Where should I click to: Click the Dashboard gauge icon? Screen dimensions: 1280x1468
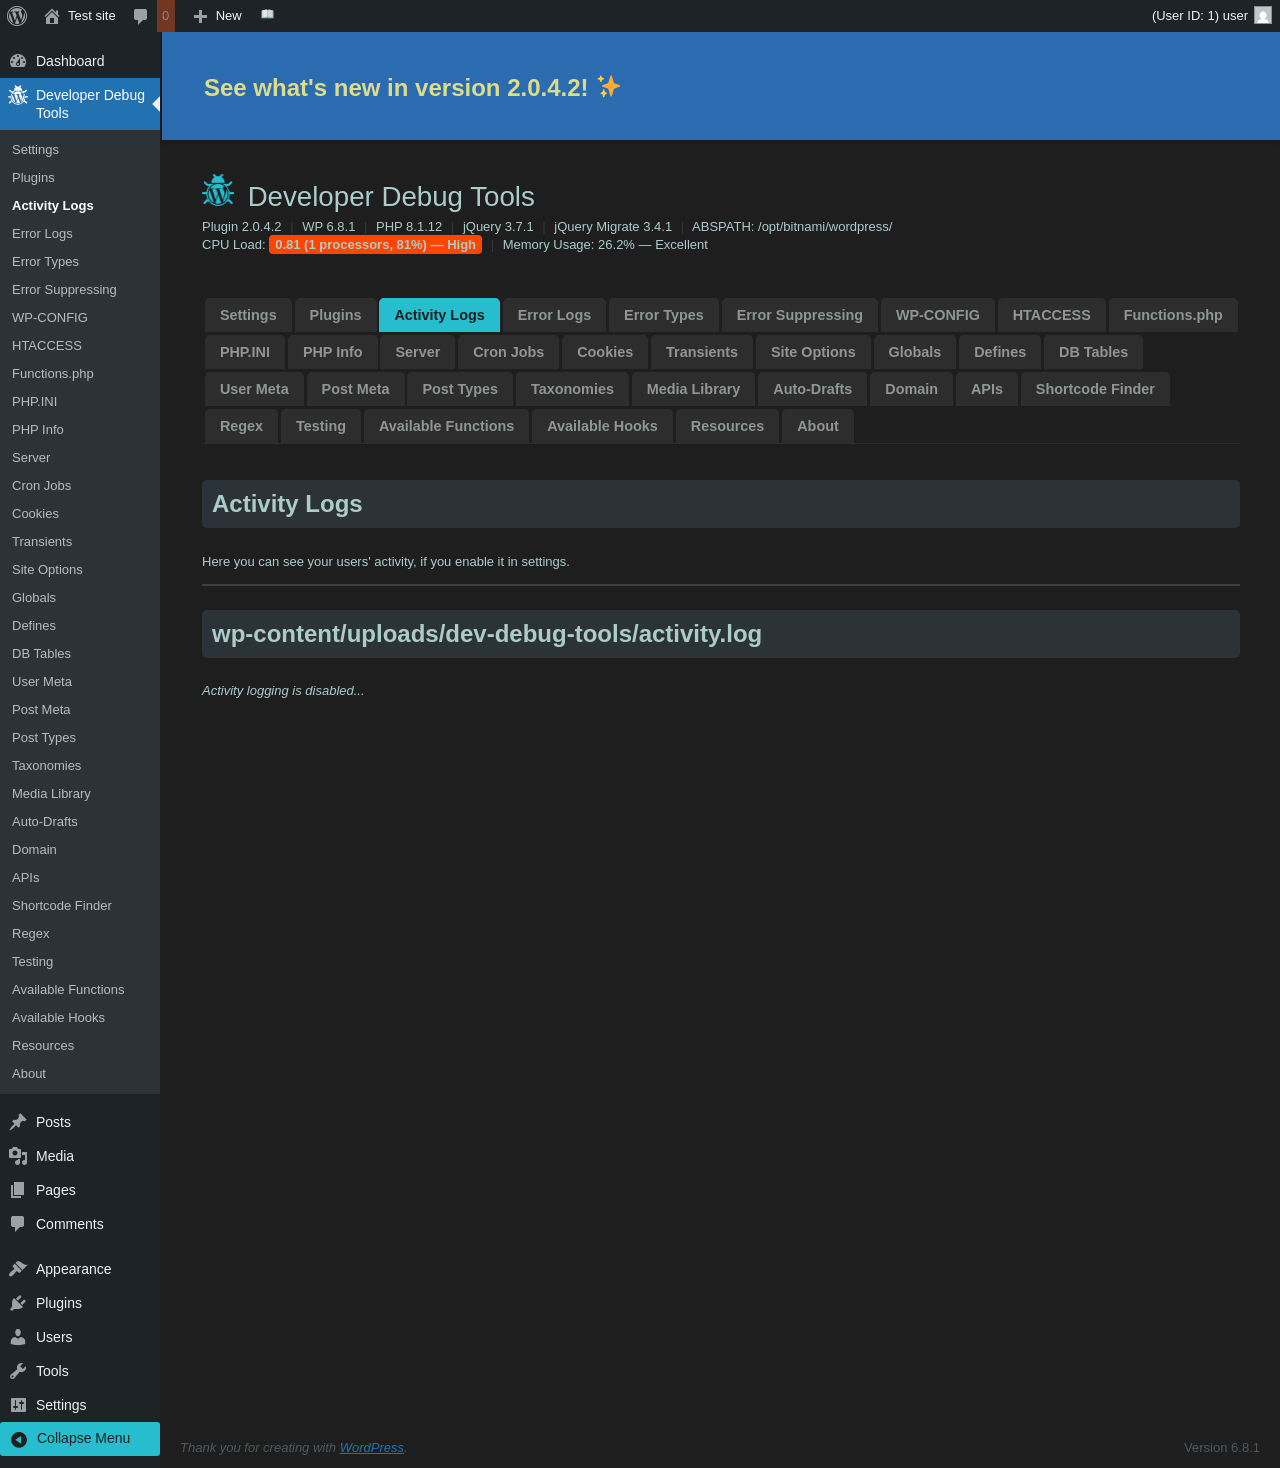click(18, 61)
